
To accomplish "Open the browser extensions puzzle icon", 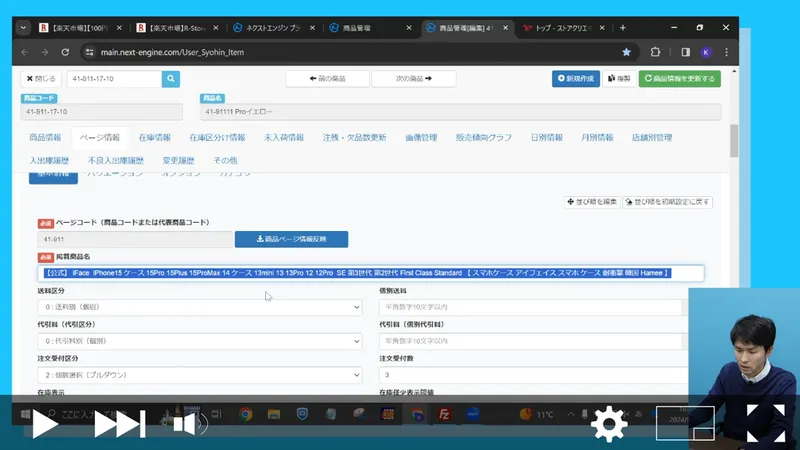I will click(656, 52).
